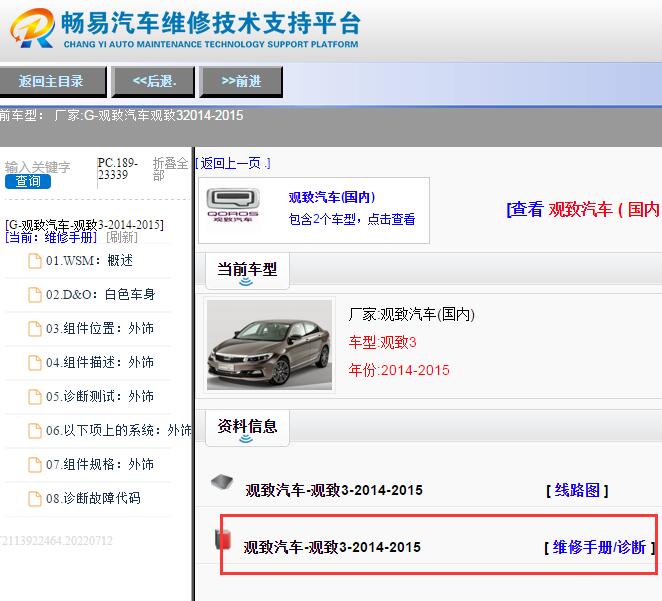Click the Qoros brand logo icon

[x=233, y=205]
